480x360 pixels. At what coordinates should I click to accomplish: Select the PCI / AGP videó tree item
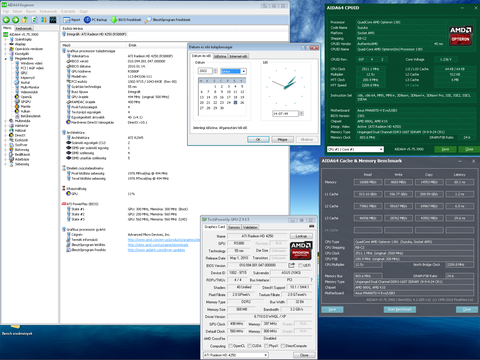[29, 68]
